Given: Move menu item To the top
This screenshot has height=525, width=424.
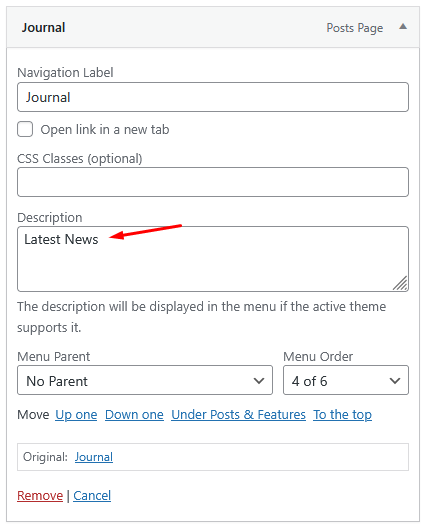Looking at the screenshot, I should pos(342,415).
